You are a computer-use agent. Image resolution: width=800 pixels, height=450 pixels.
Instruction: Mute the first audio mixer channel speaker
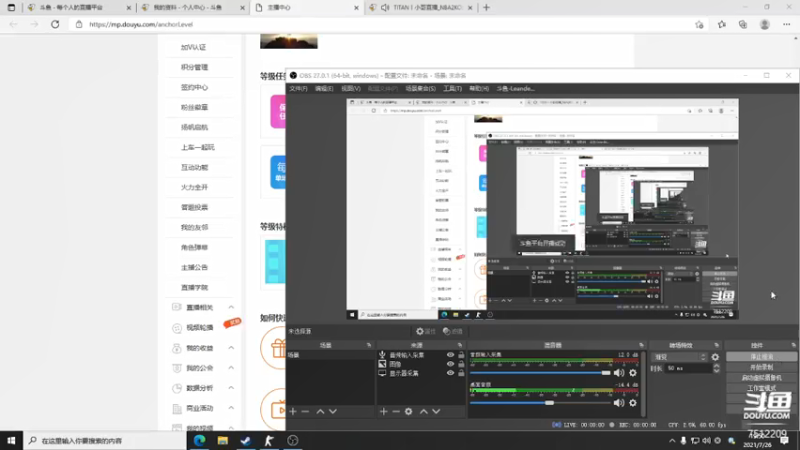[x=619, y=373]
